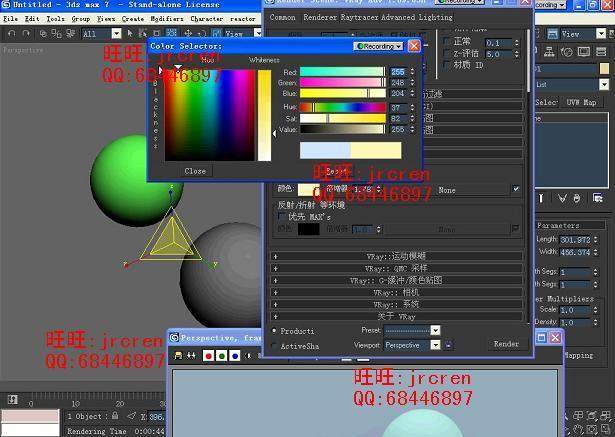
Task: Switch to Common tab in render dialog
Action: click(x=282, y=17)
